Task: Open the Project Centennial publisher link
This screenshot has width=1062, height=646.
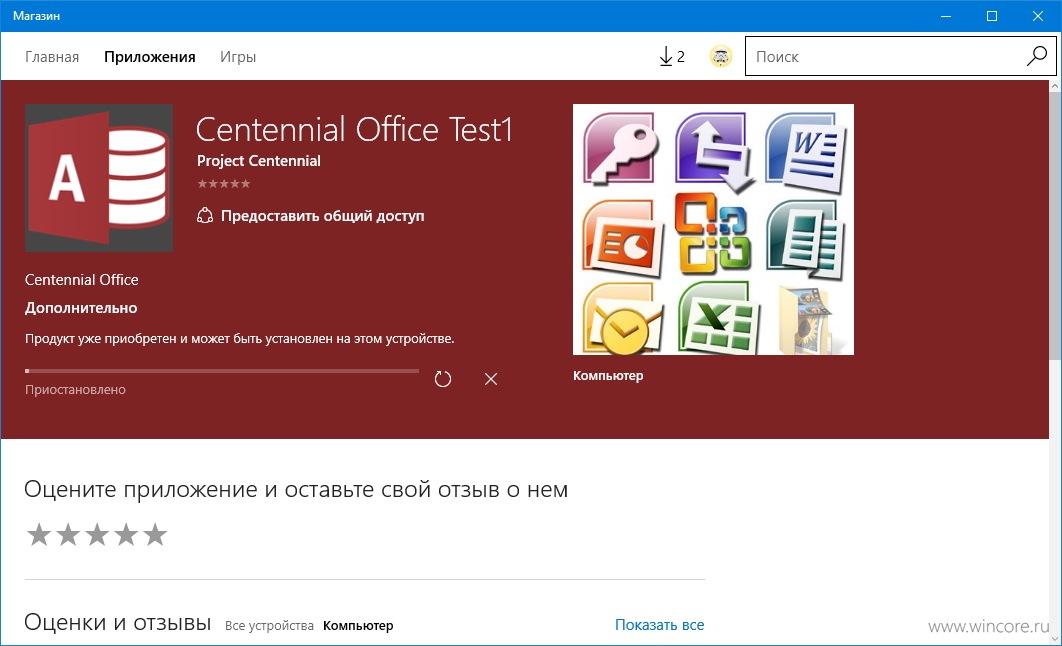Action: (259, 160)
